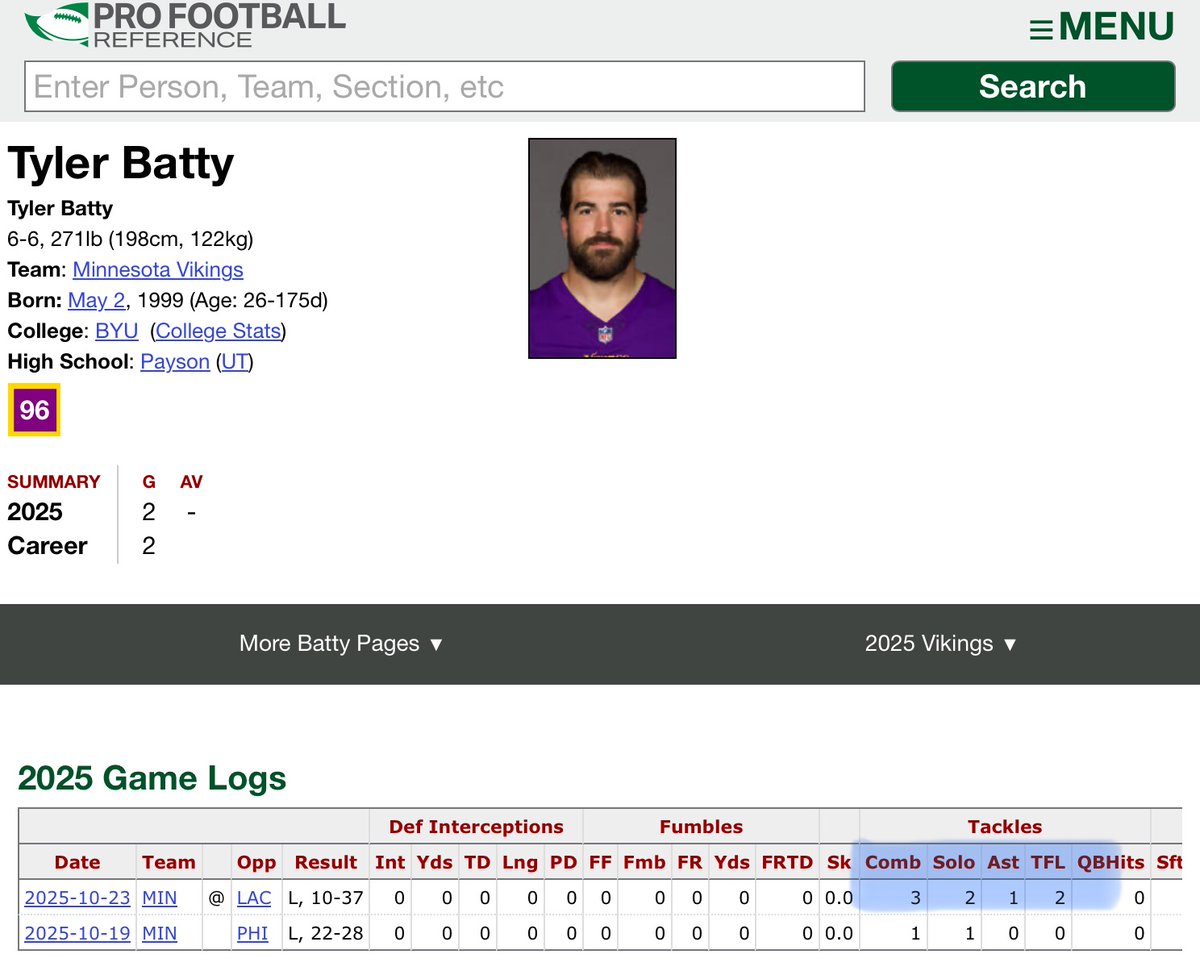
Task: Open the UT state link
Action: pyautogui.click(x=234, y=361)
